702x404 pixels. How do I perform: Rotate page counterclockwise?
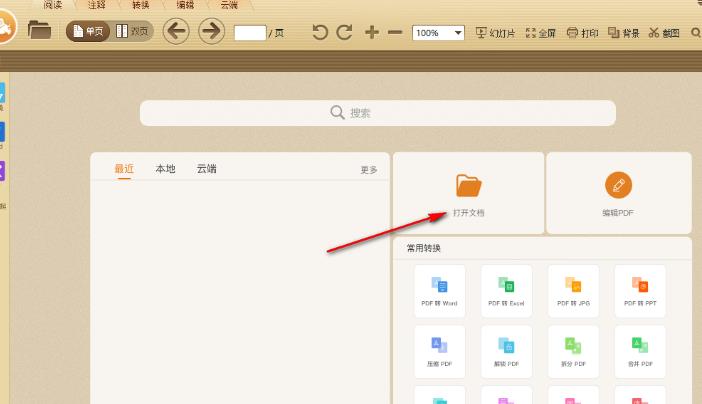point(320,32)
